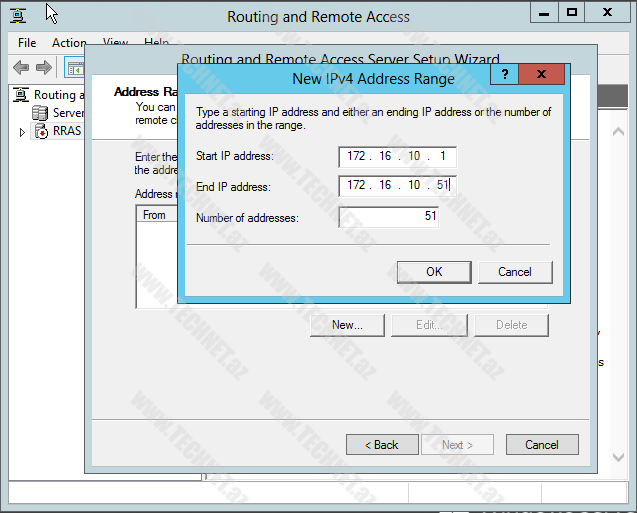Click the Routing and Remote Access title bar icon

coord(17,14)
